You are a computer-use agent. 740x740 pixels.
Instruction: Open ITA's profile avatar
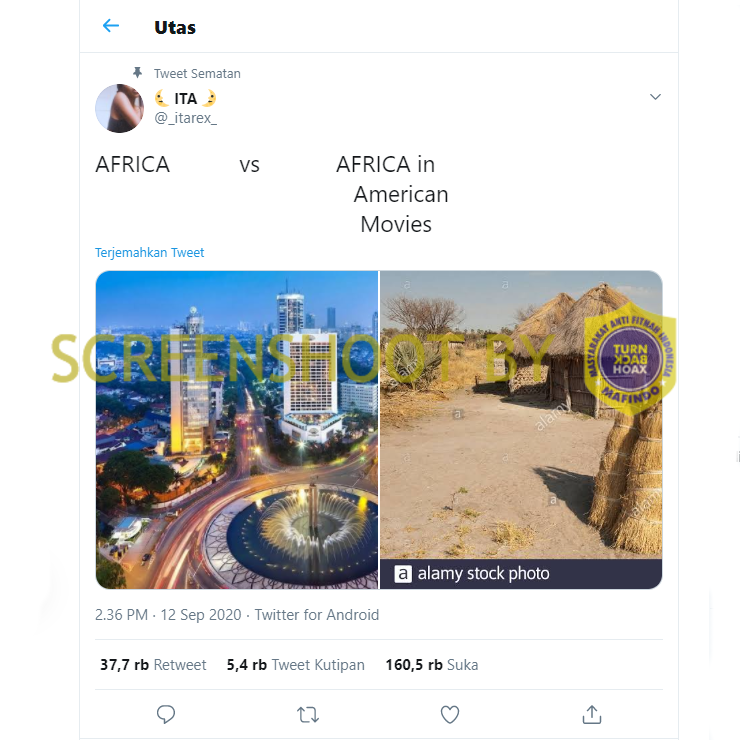(119, 108)
